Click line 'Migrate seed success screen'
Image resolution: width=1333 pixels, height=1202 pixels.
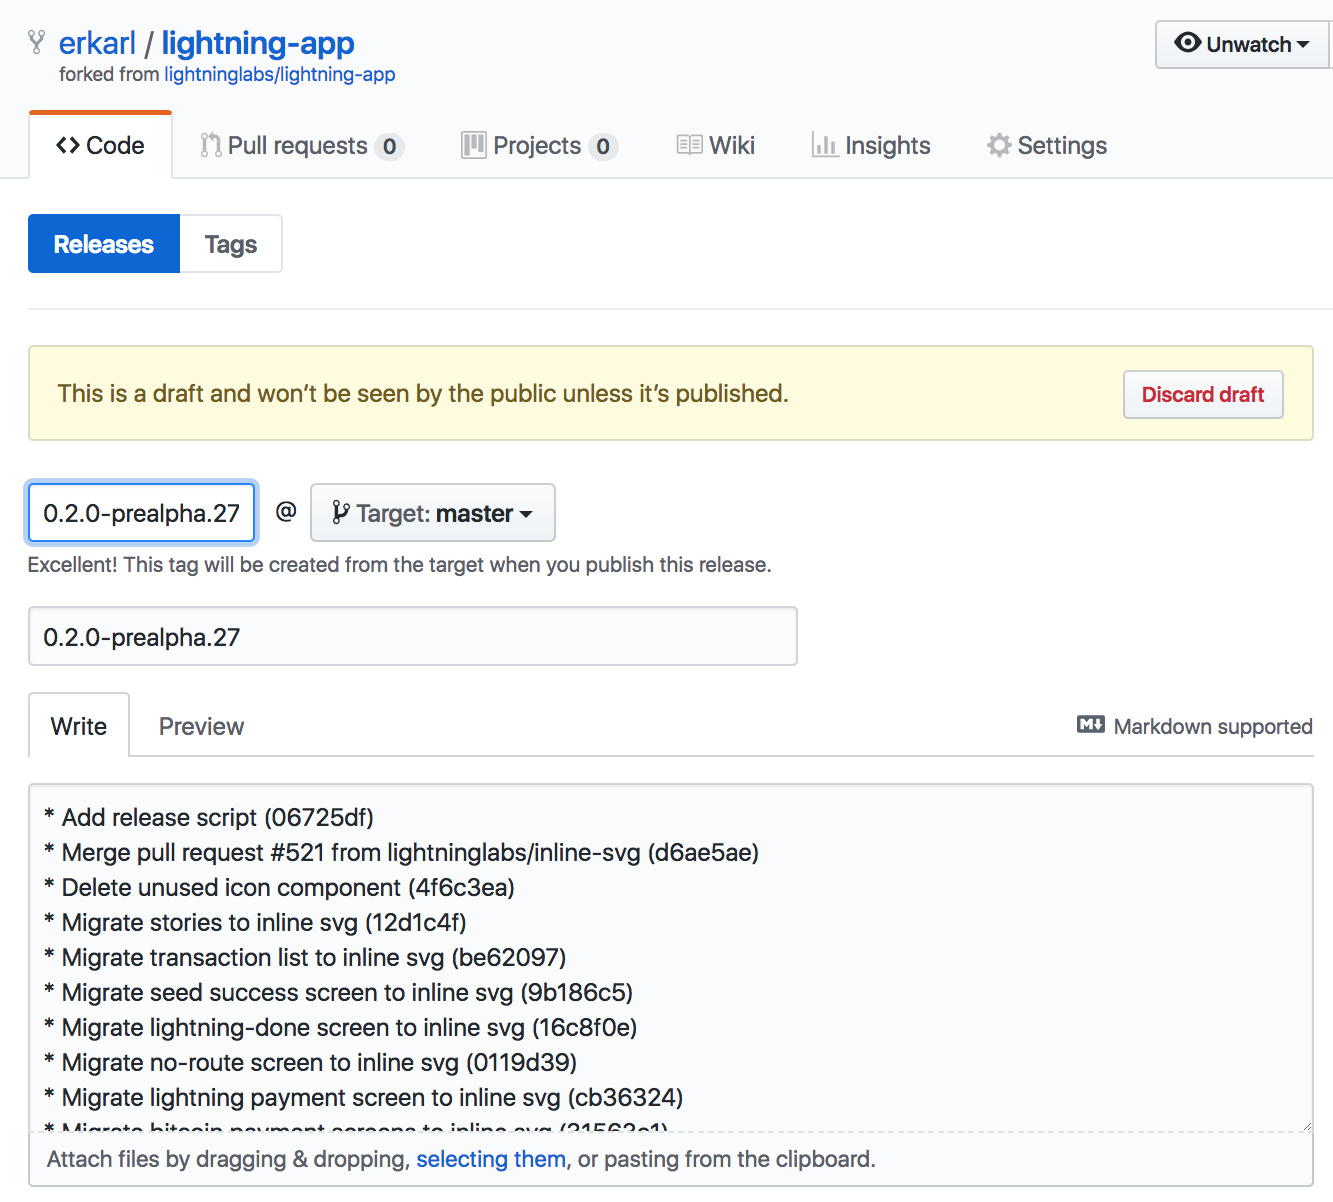(x=338, y=992)
